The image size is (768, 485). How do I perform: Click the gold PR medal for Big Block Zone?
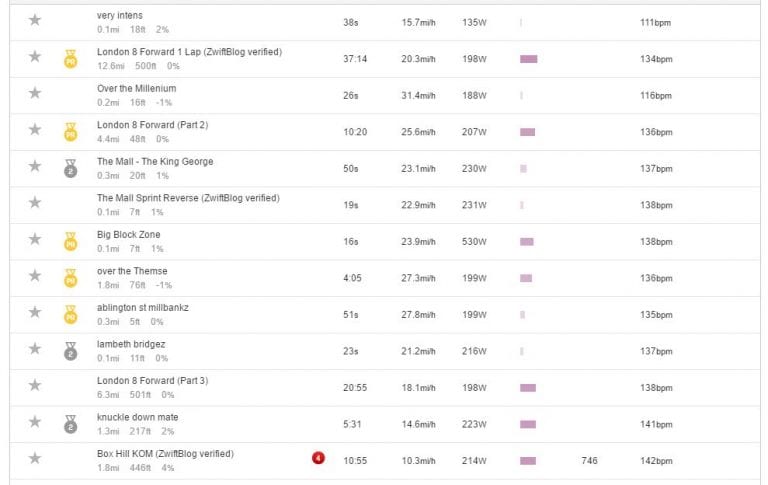(71, 242)
